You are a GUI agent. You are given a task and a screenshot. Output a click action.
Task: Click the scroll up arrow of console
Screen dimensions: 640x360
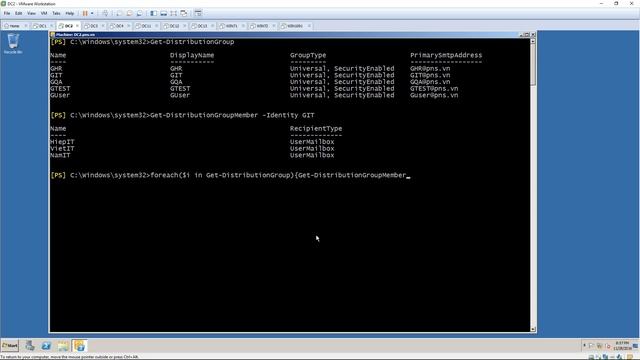tap(533, 41)
